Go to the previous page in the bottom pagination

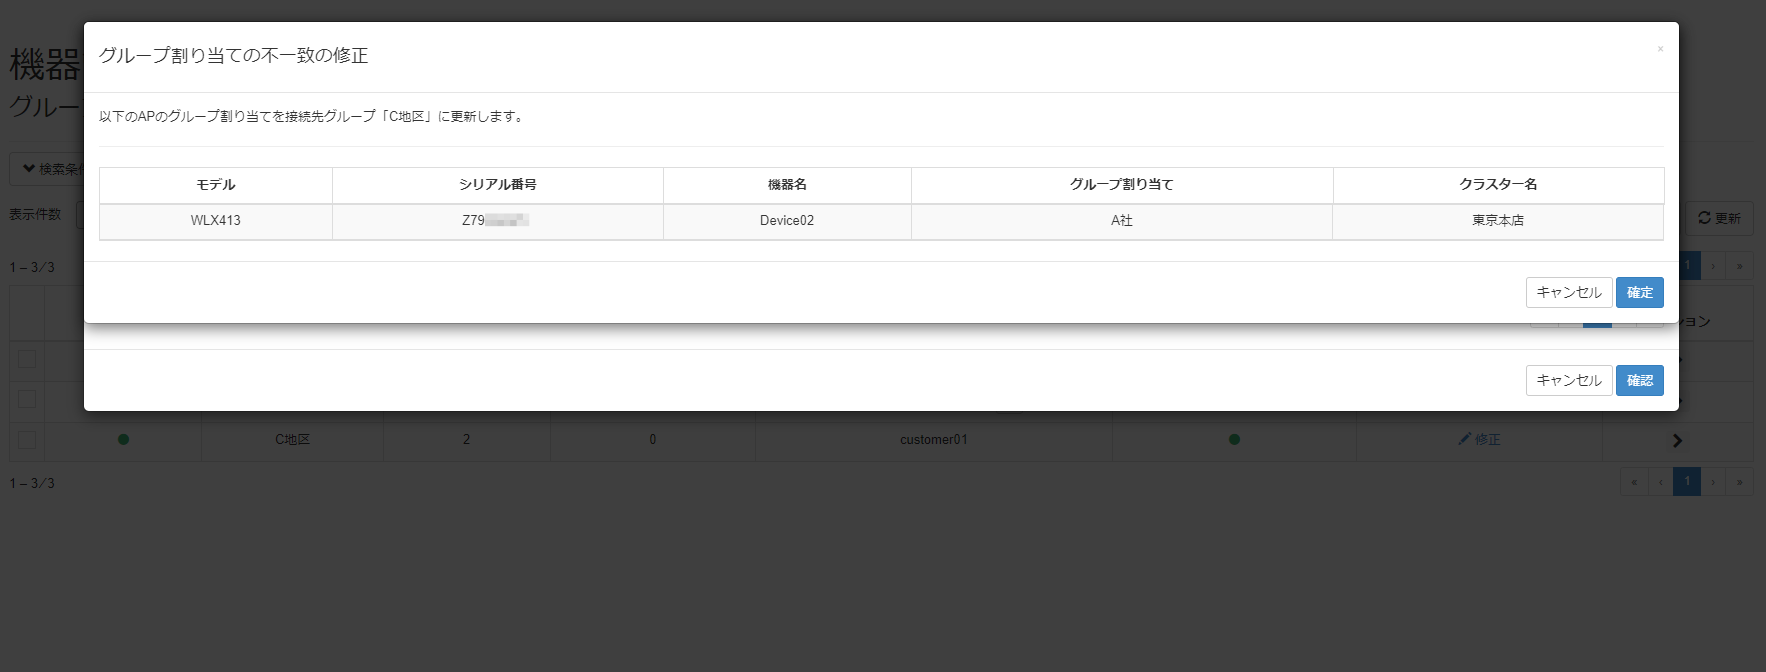click(1661, 482)
